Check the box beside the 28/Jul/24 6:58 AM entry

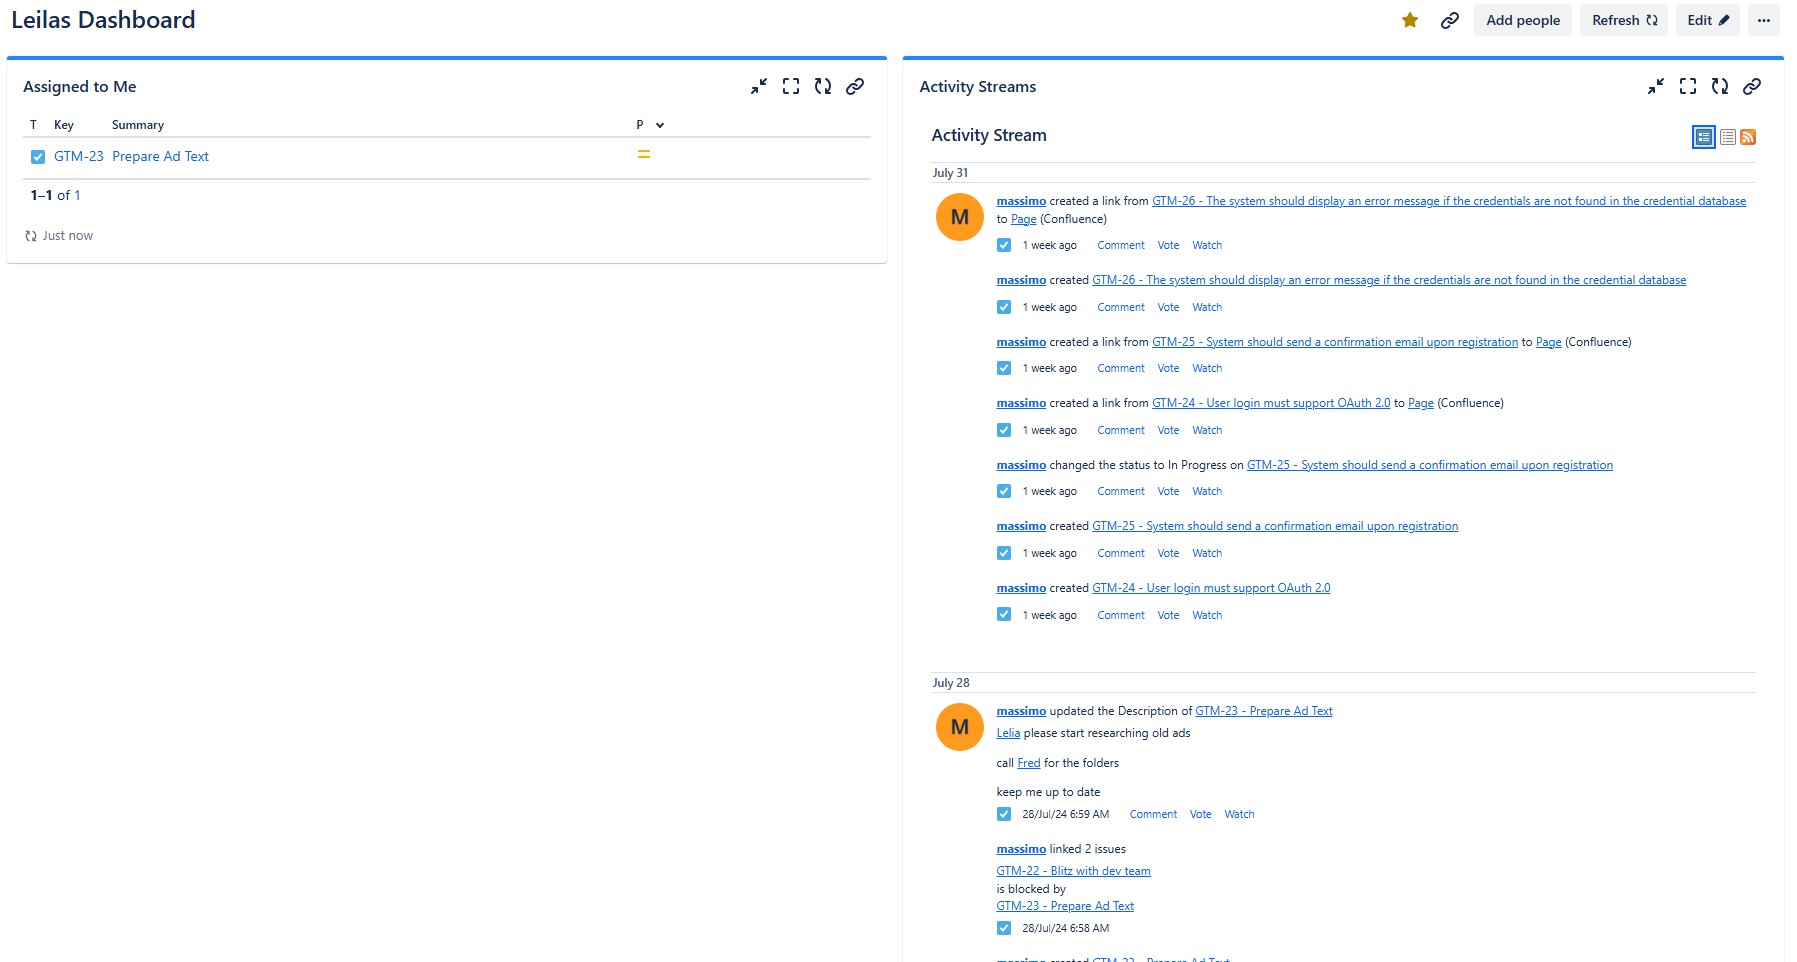click(1003, 928)
